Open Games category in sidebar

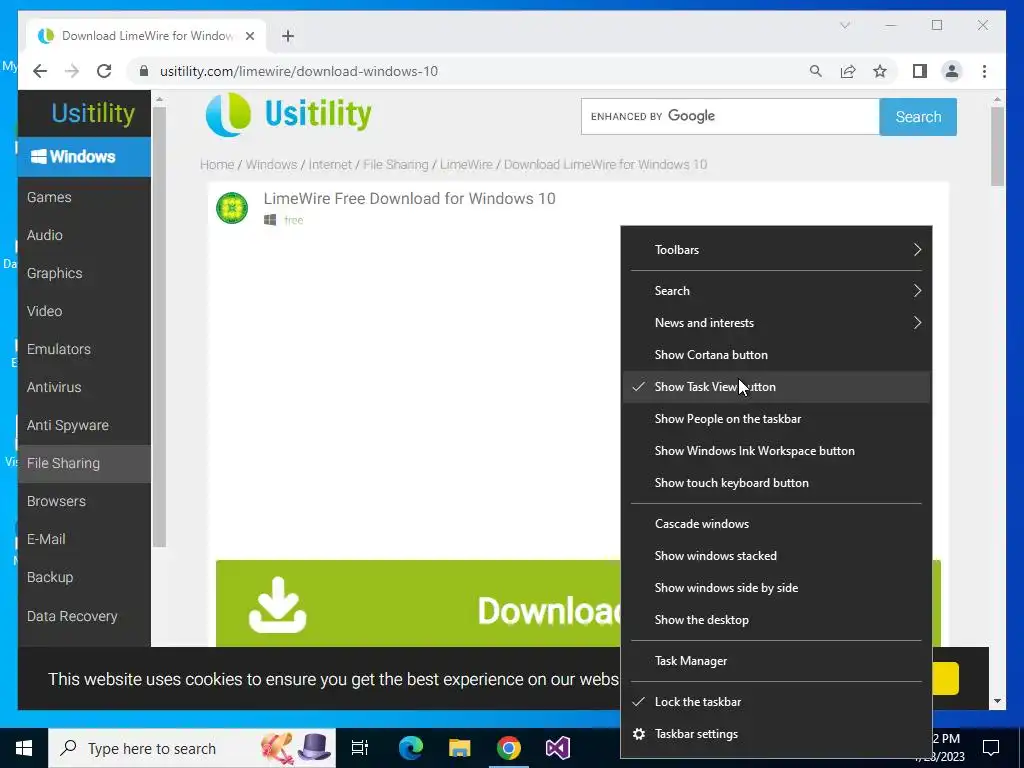[84, 197]
